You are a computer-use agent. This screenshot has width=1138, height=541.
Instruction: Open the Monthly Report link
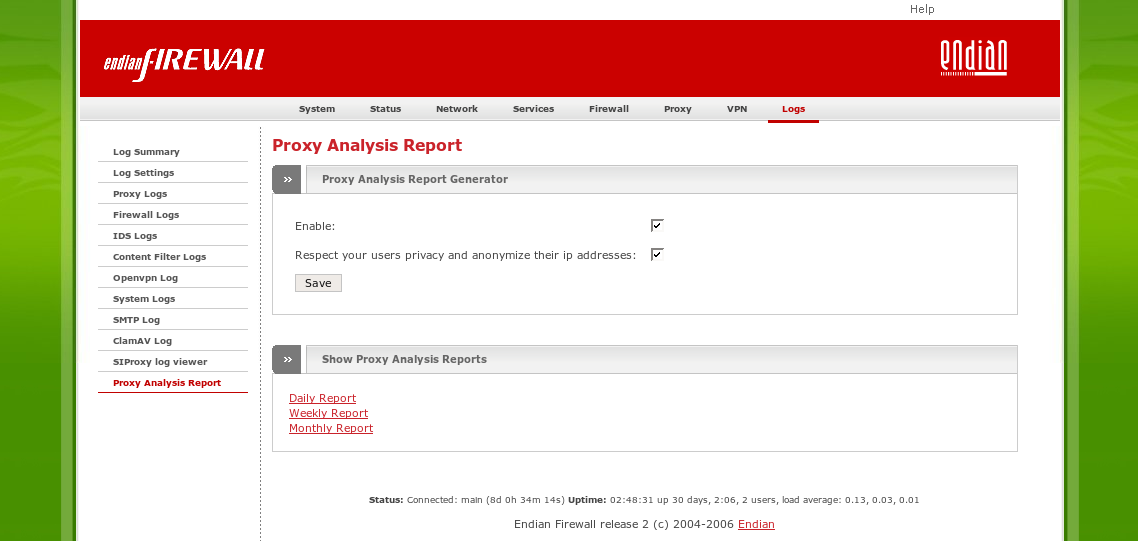[331, 428]
